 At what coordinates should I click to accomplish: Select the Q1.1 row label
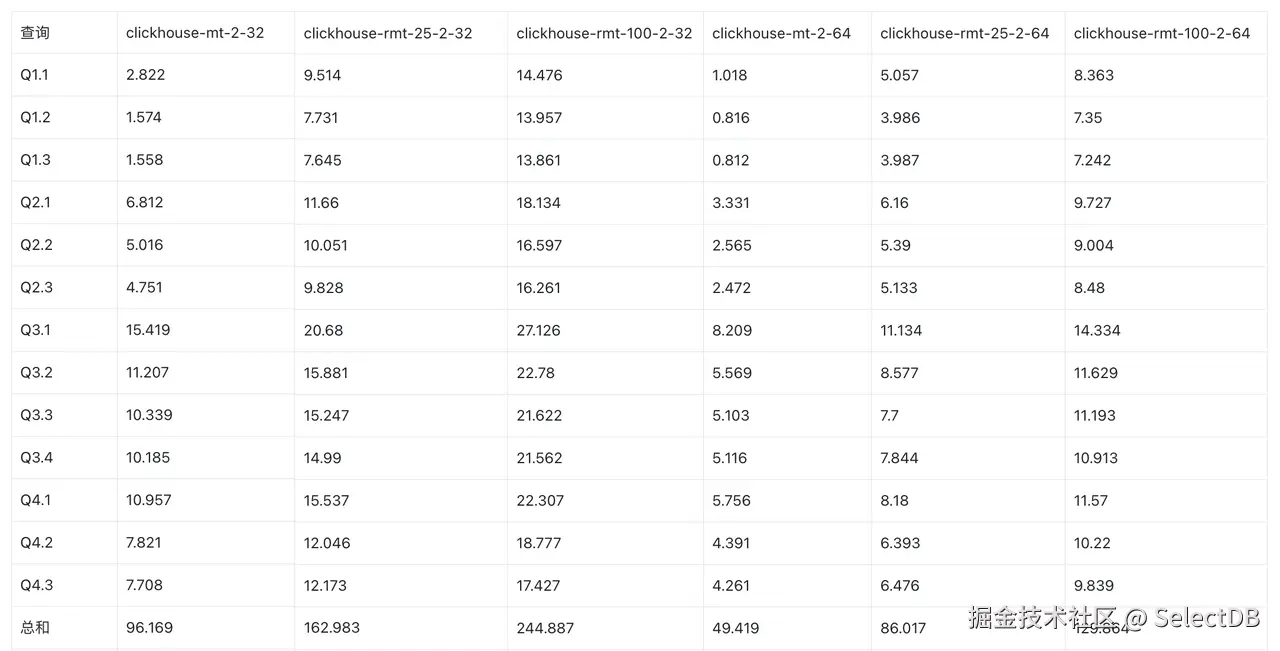tap(34, 75)
